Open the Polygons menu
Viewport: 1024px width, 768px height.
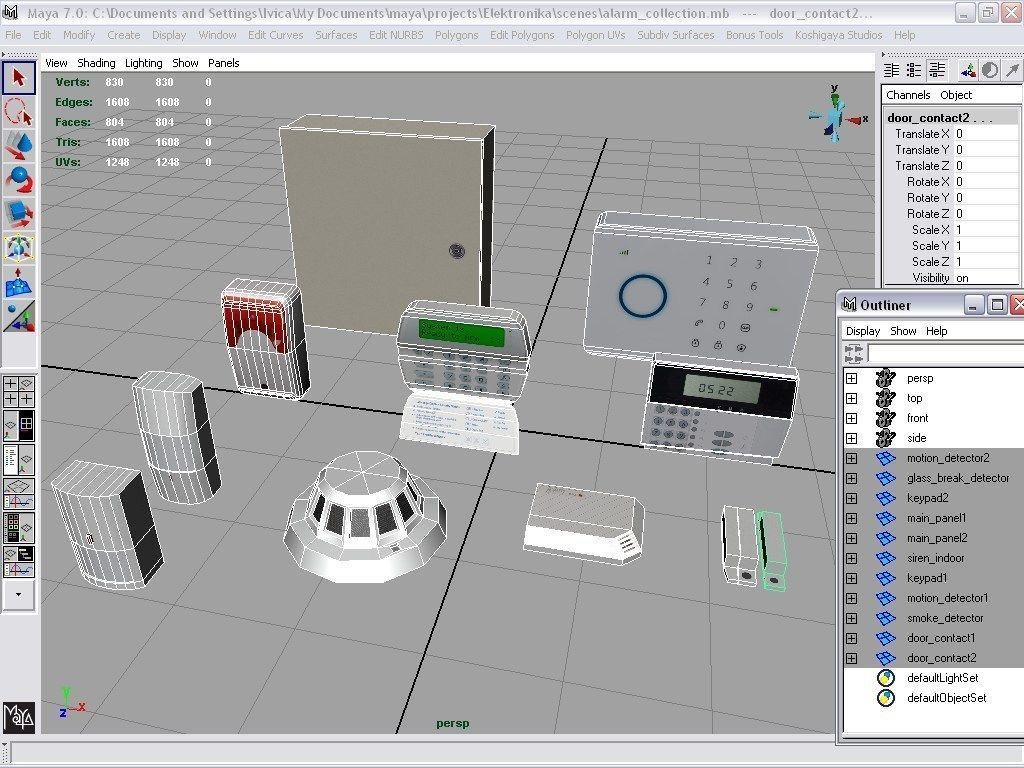pyautogui.click(x=456, y=35)
